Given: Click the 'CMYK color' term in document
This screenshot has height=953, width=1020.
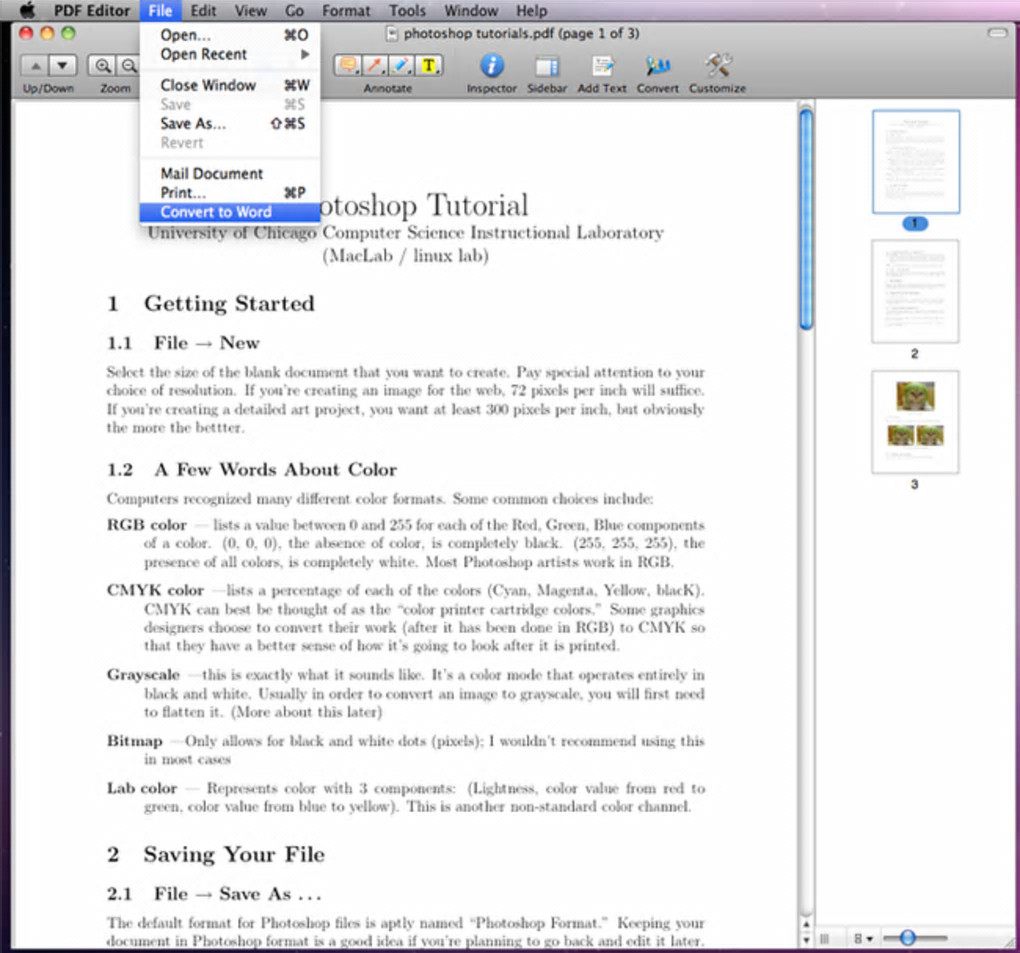Looking at the screenshot, I should pos(155,591).
